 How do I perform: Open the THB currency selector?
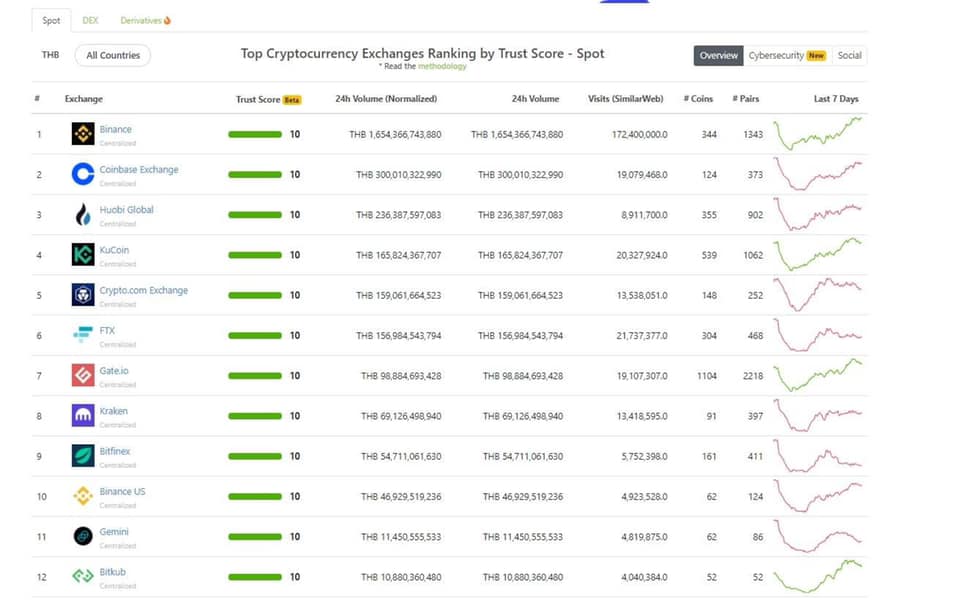tap(50, 55)
